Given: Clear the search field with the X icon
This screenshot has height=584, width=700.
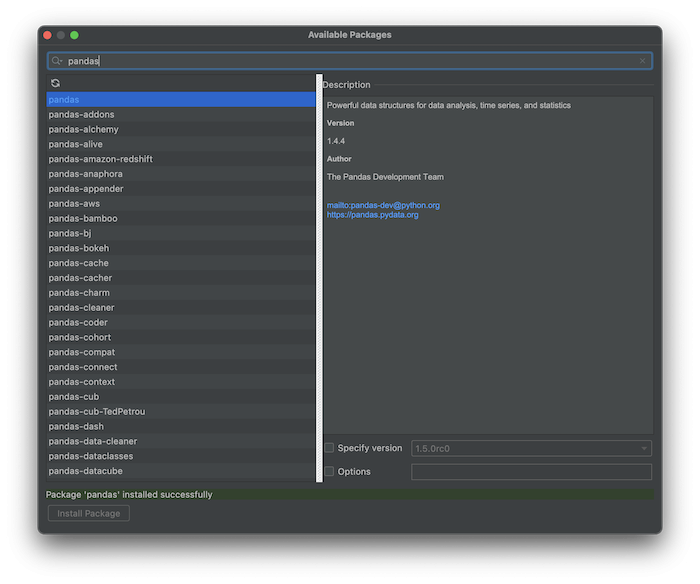Looking at the screenshot, I should [642, 61].
